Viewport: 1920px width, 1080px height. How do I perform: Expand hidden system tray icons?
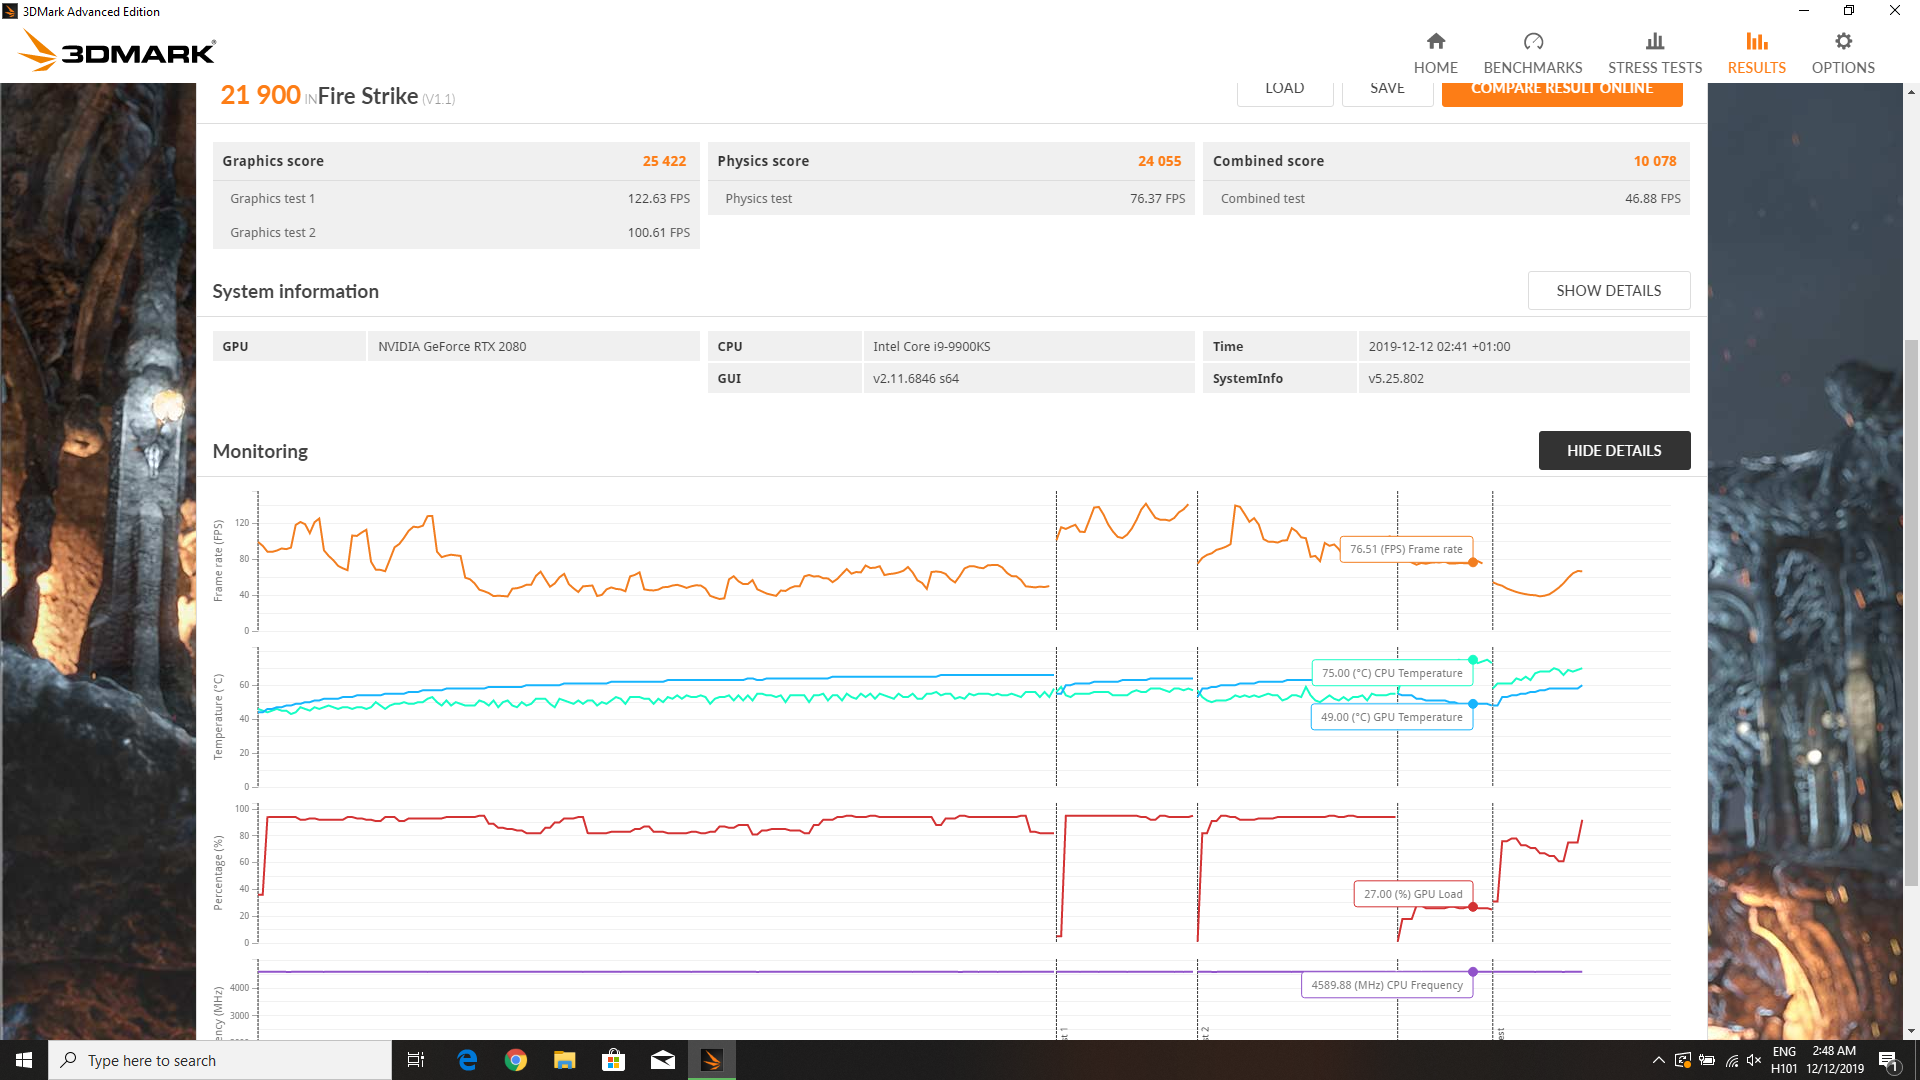(x=1658, y=1060)
